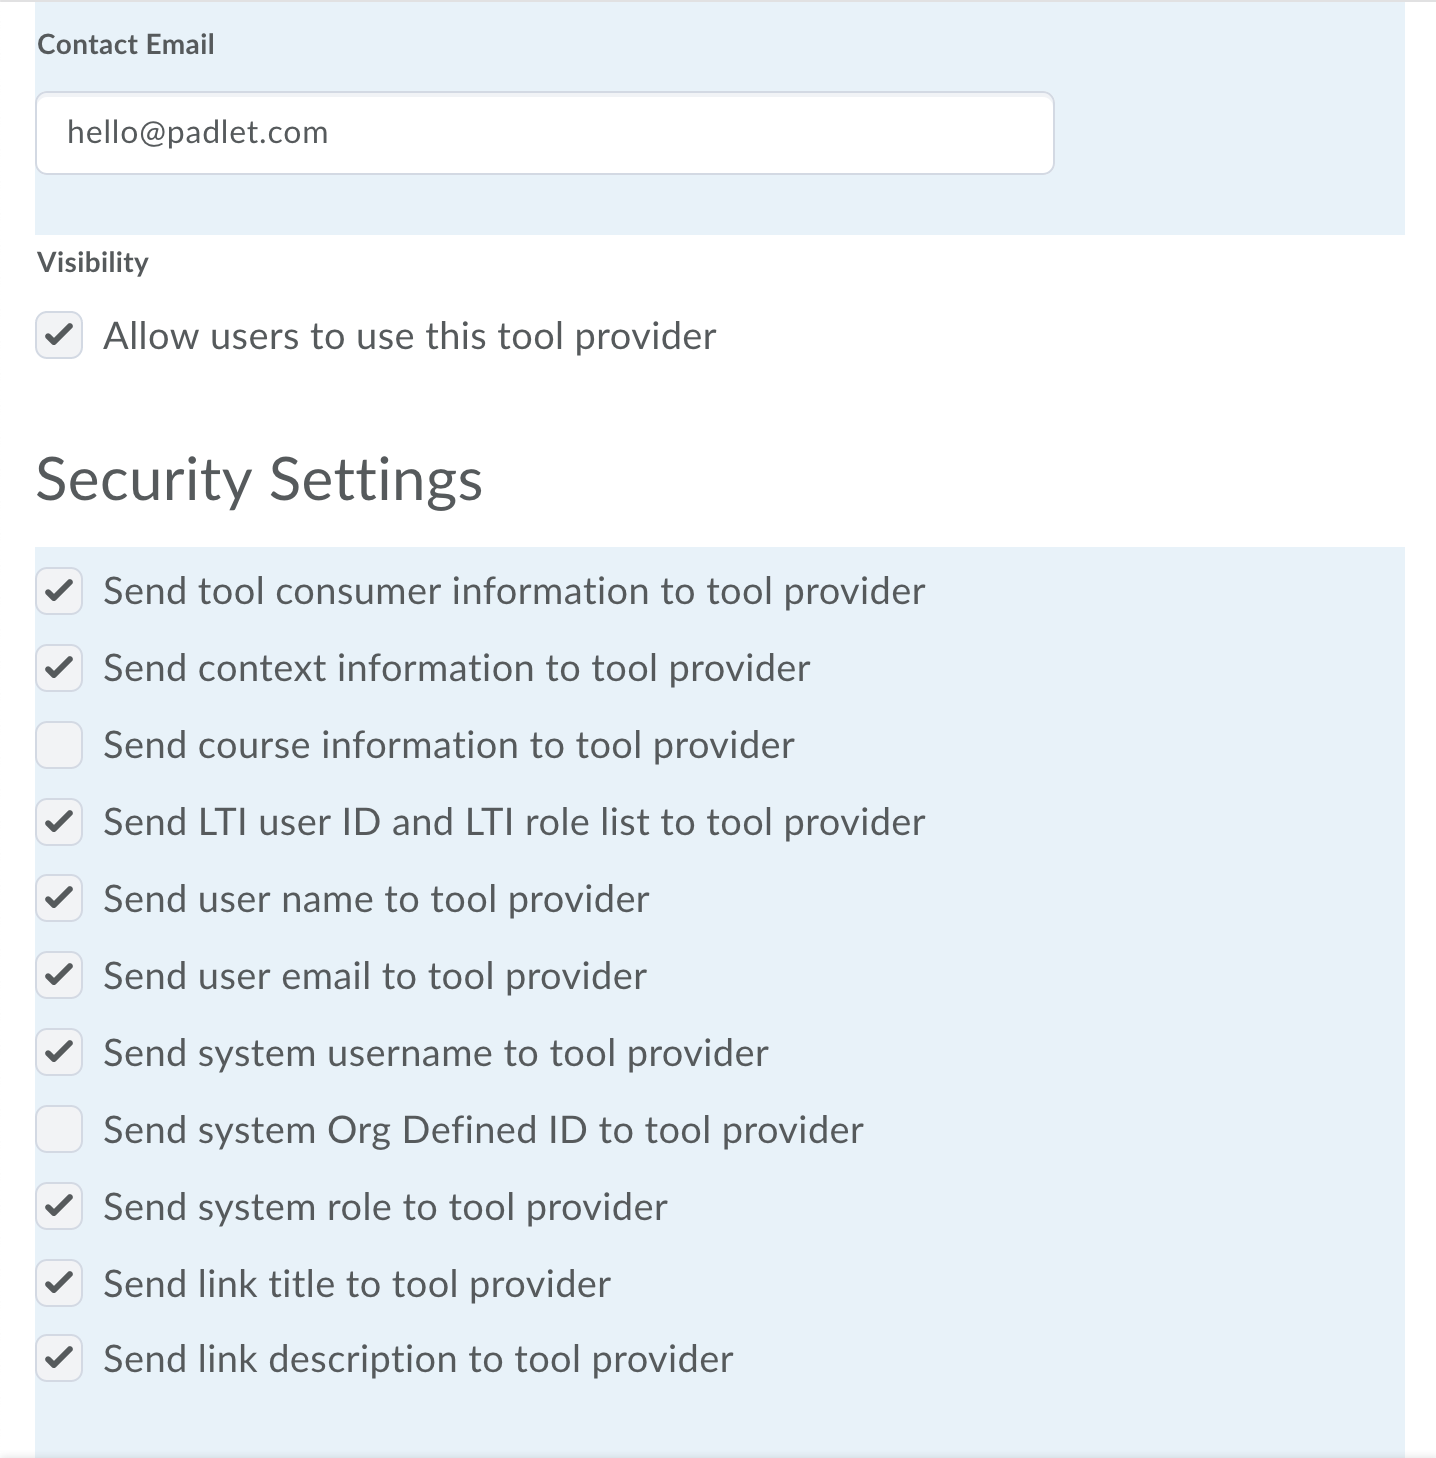Disable Send context information to tool provider
The image size is (1436, 1458).
(59, 668)
